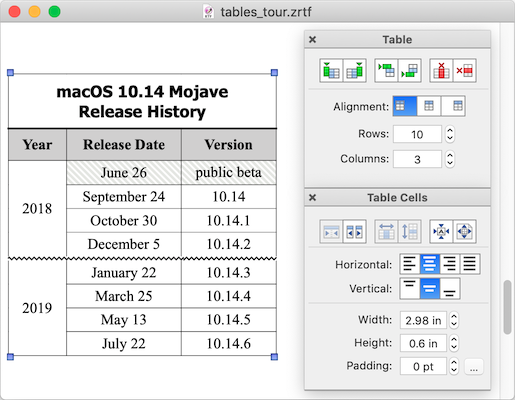Insert a row below
This screenshot has width=515, height=400.
(410, 71)
